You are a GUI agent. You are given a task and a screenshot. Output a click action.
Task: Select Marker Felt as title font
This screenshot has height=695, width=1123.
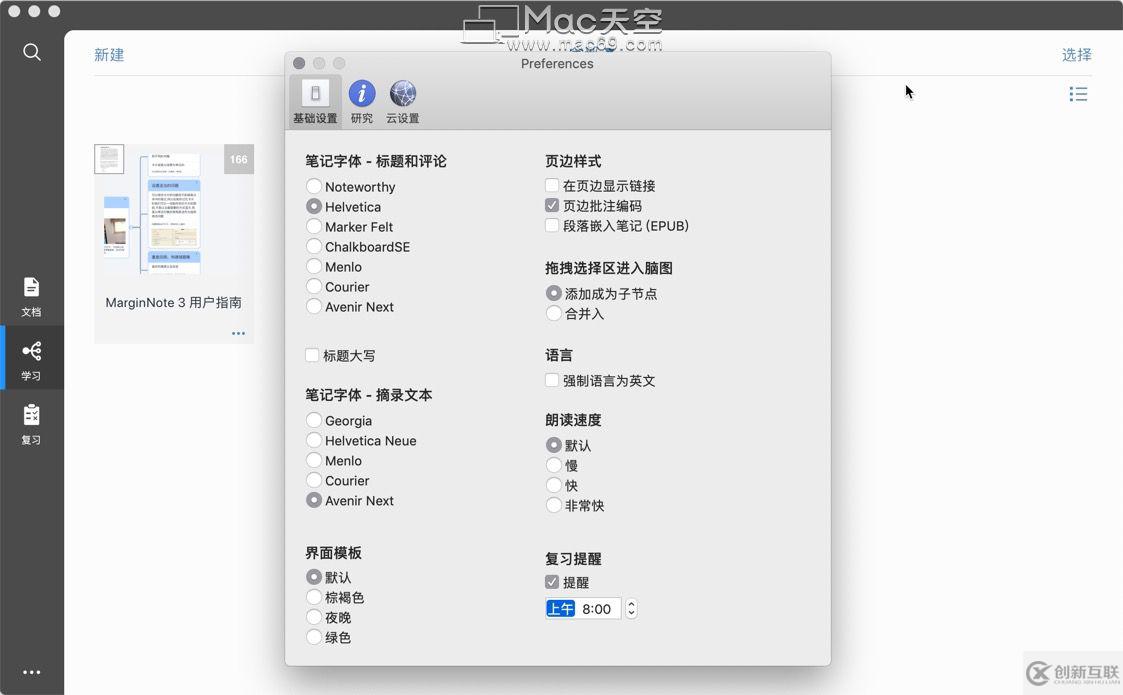coord(313,227)
